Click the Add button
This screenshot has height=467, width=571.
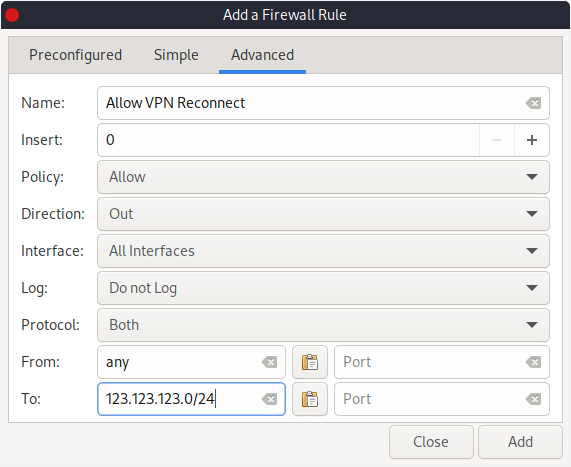click(520, 442)
